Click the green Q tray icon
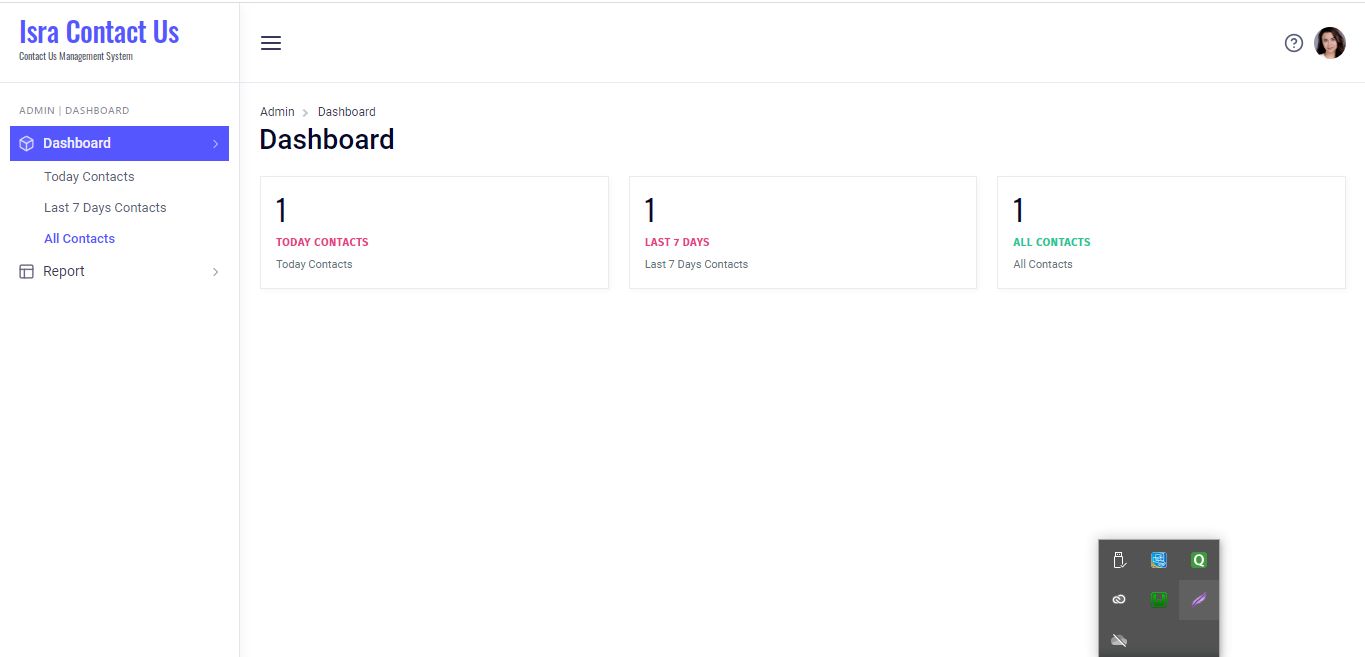Image resolution: width=1365 pixels, height=657 pixels. point(1199,560)
